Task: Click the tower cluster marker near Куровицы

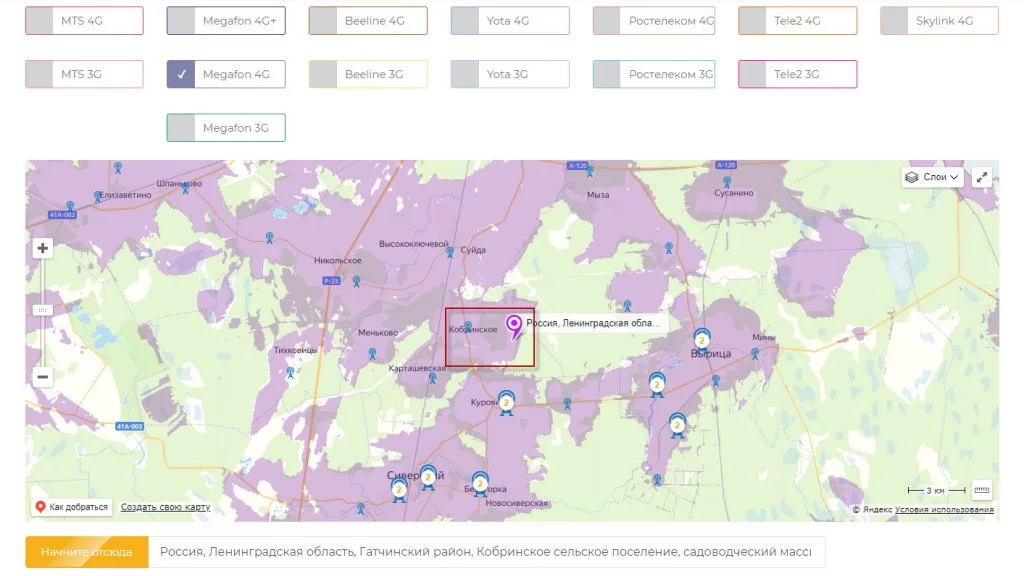Action: (506, 403)
